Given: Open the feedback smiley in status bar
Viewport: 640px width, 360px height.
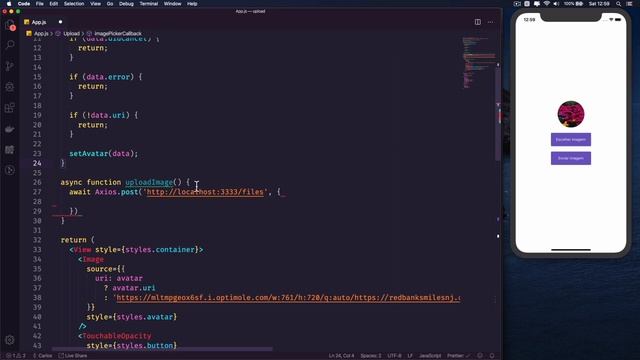Looking at the screenshot, I should (x=480, y=356).
